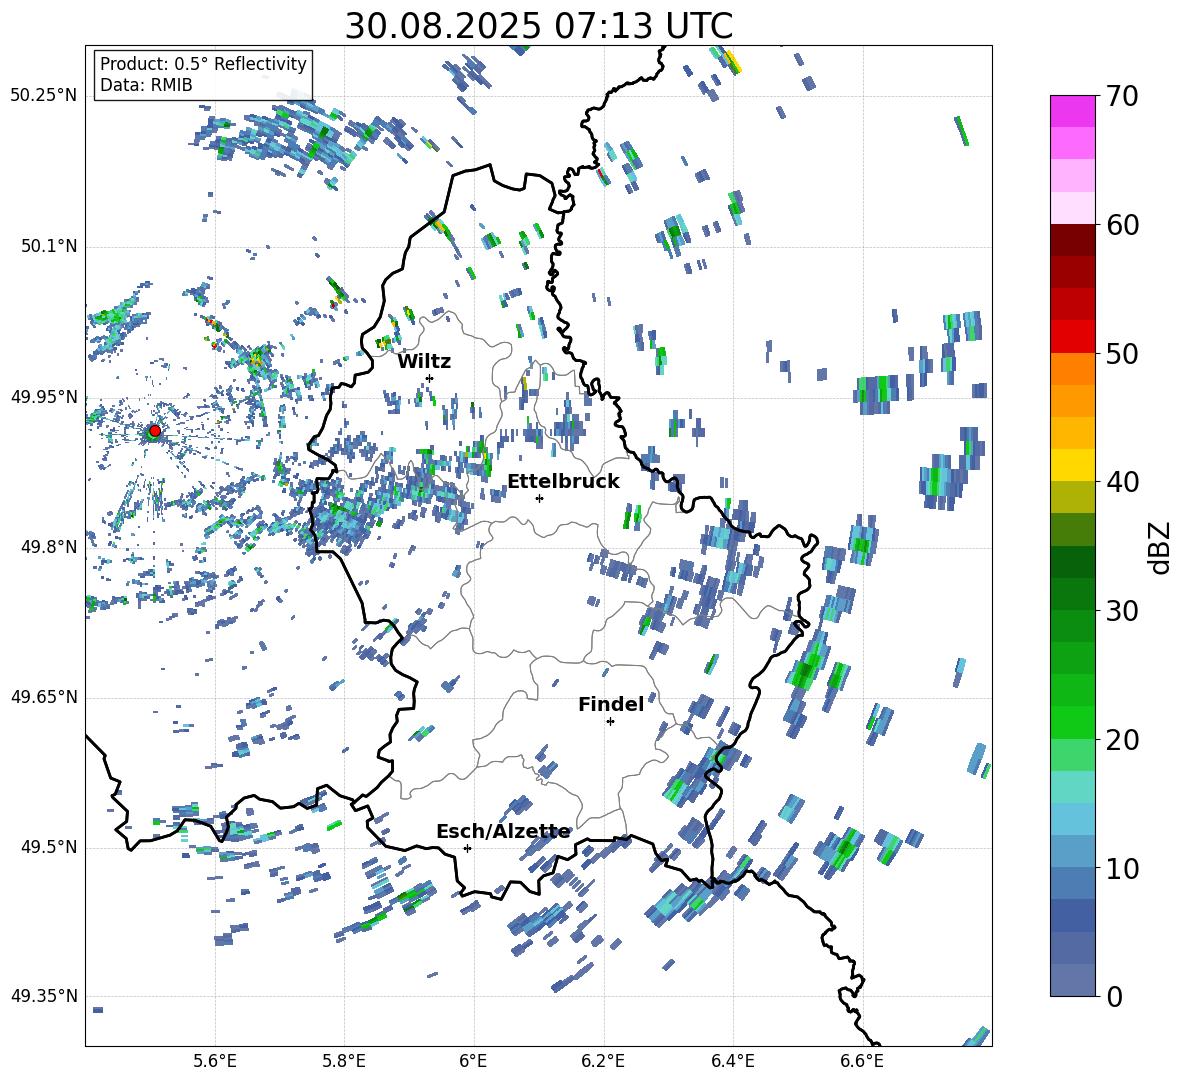
Task: Click the title 30.08.2025 07:13 UTC
Action: point(538,26)
